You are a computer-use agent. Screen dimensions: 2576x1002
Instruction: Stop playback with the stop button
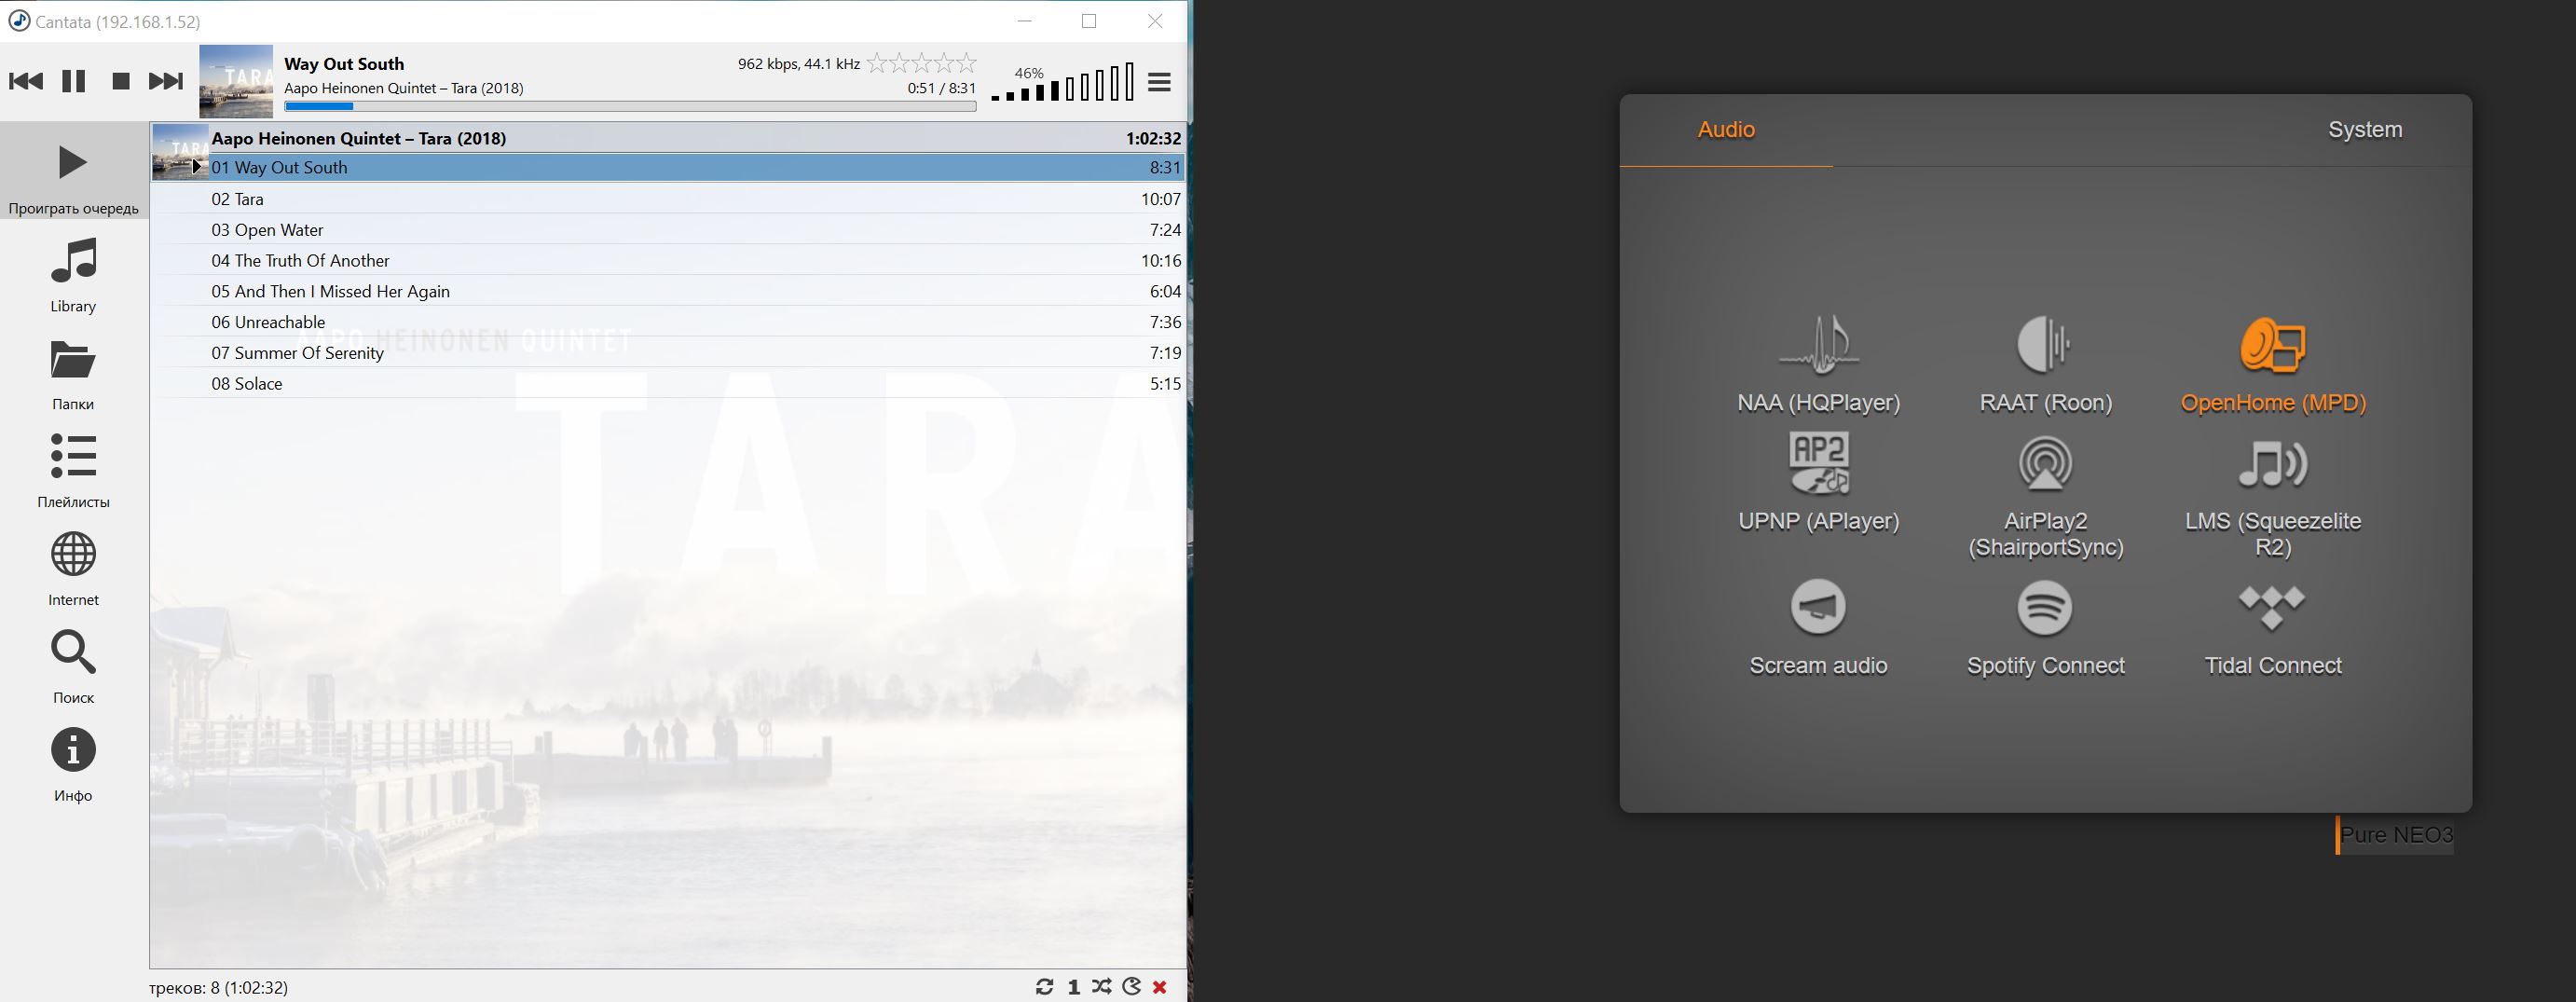tap(121, 81)
